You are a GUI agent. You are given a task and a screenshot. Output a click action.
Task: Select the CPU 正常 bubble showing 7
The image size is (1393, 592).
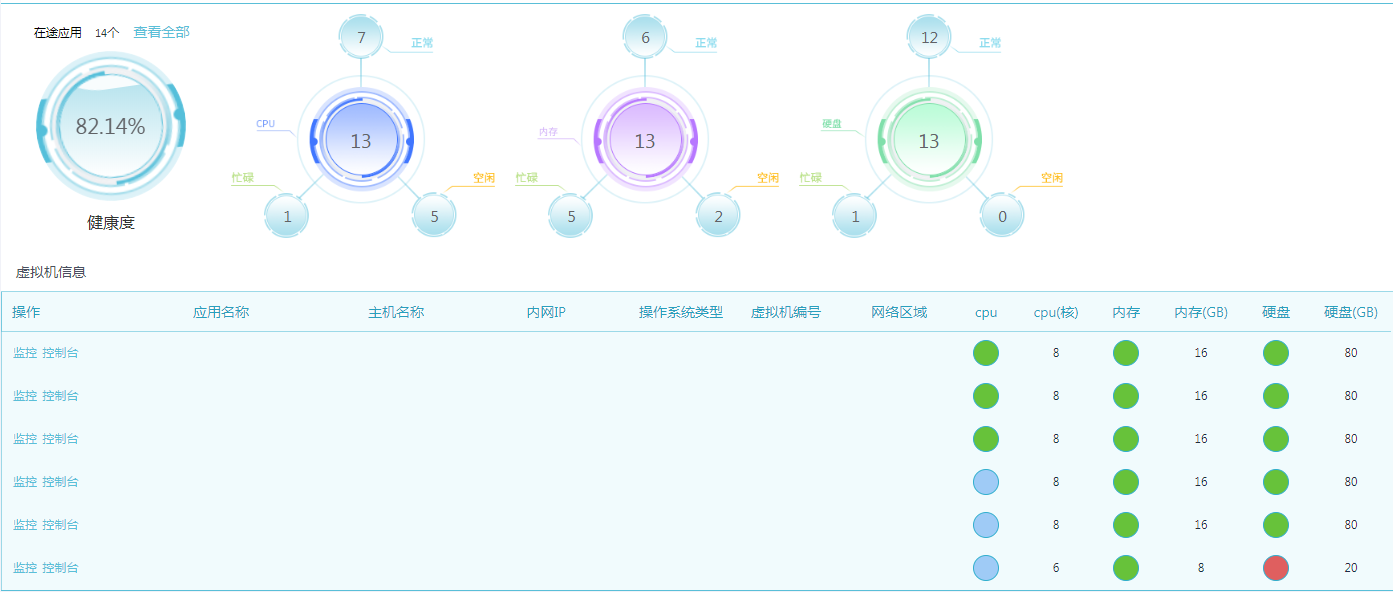click(361, 38)
